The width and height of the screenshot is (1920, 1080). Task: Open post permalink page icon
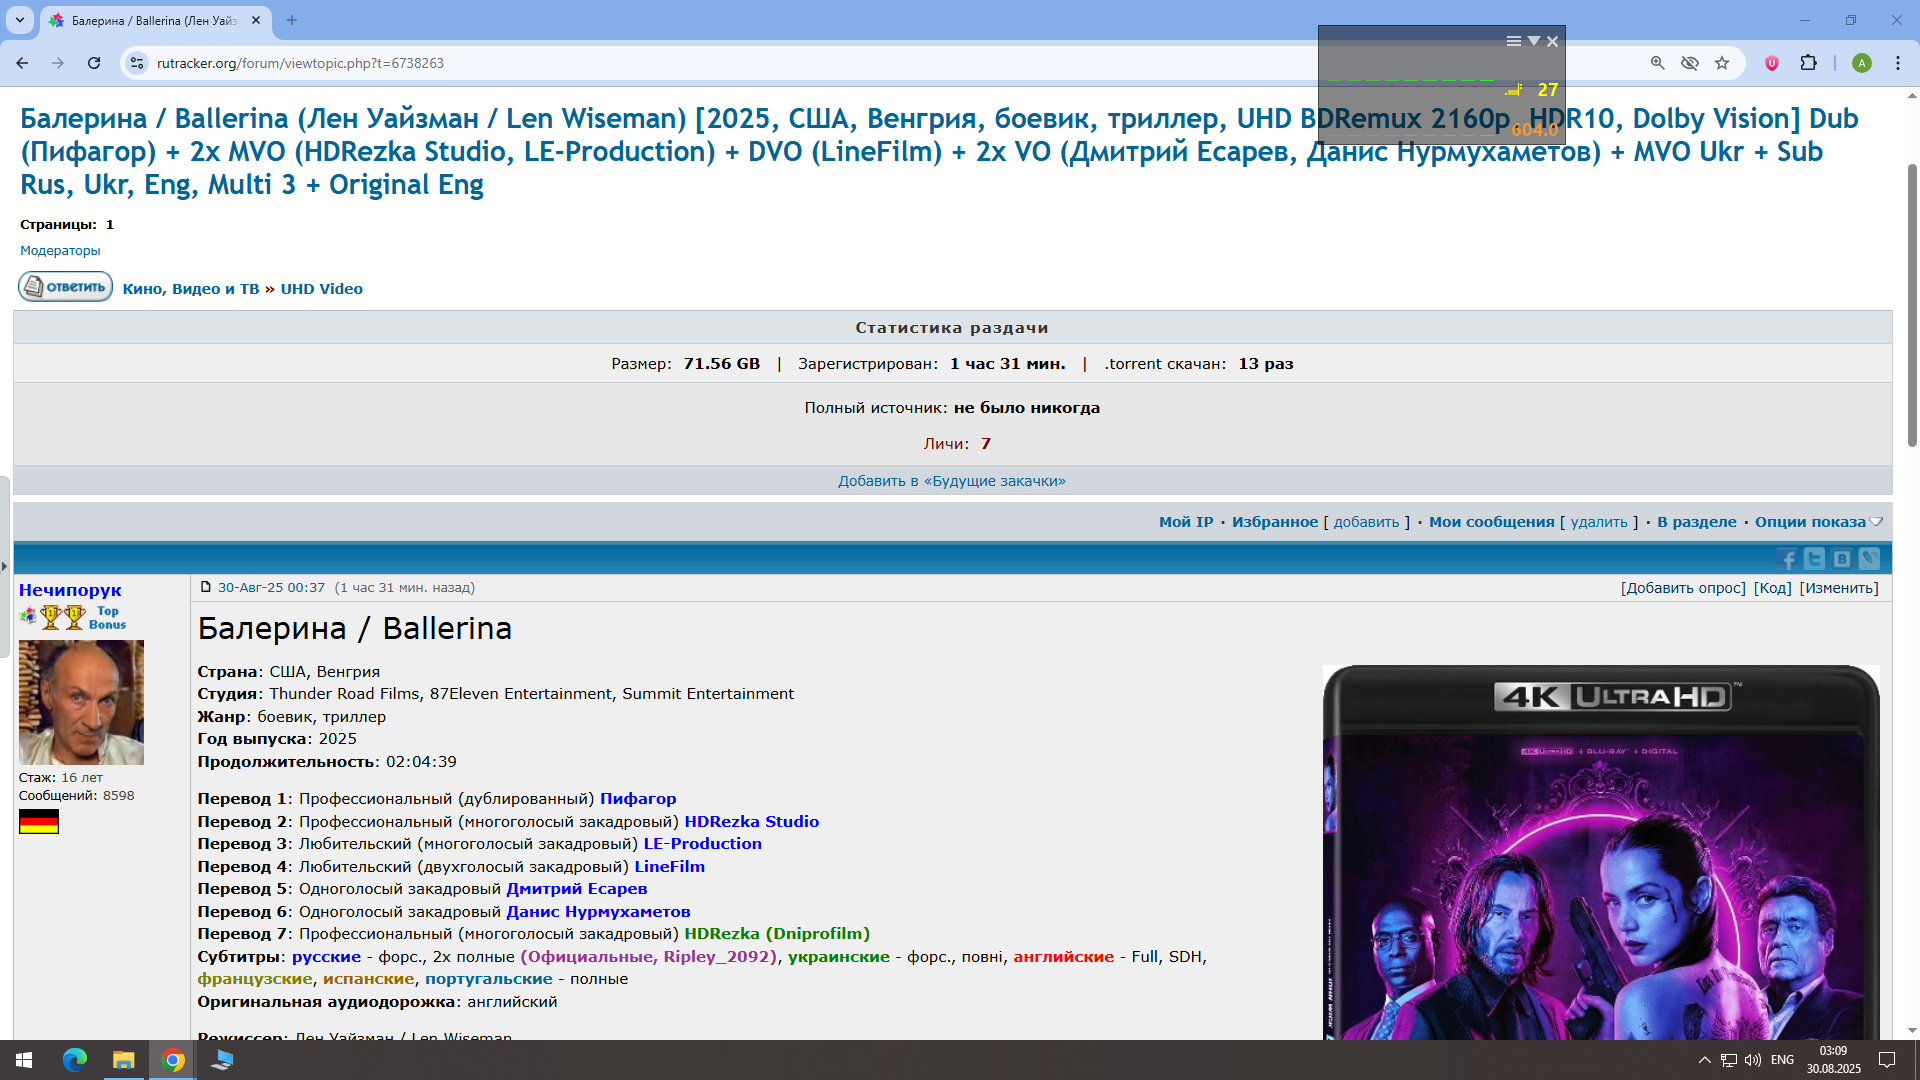click(x=206, y=587)
